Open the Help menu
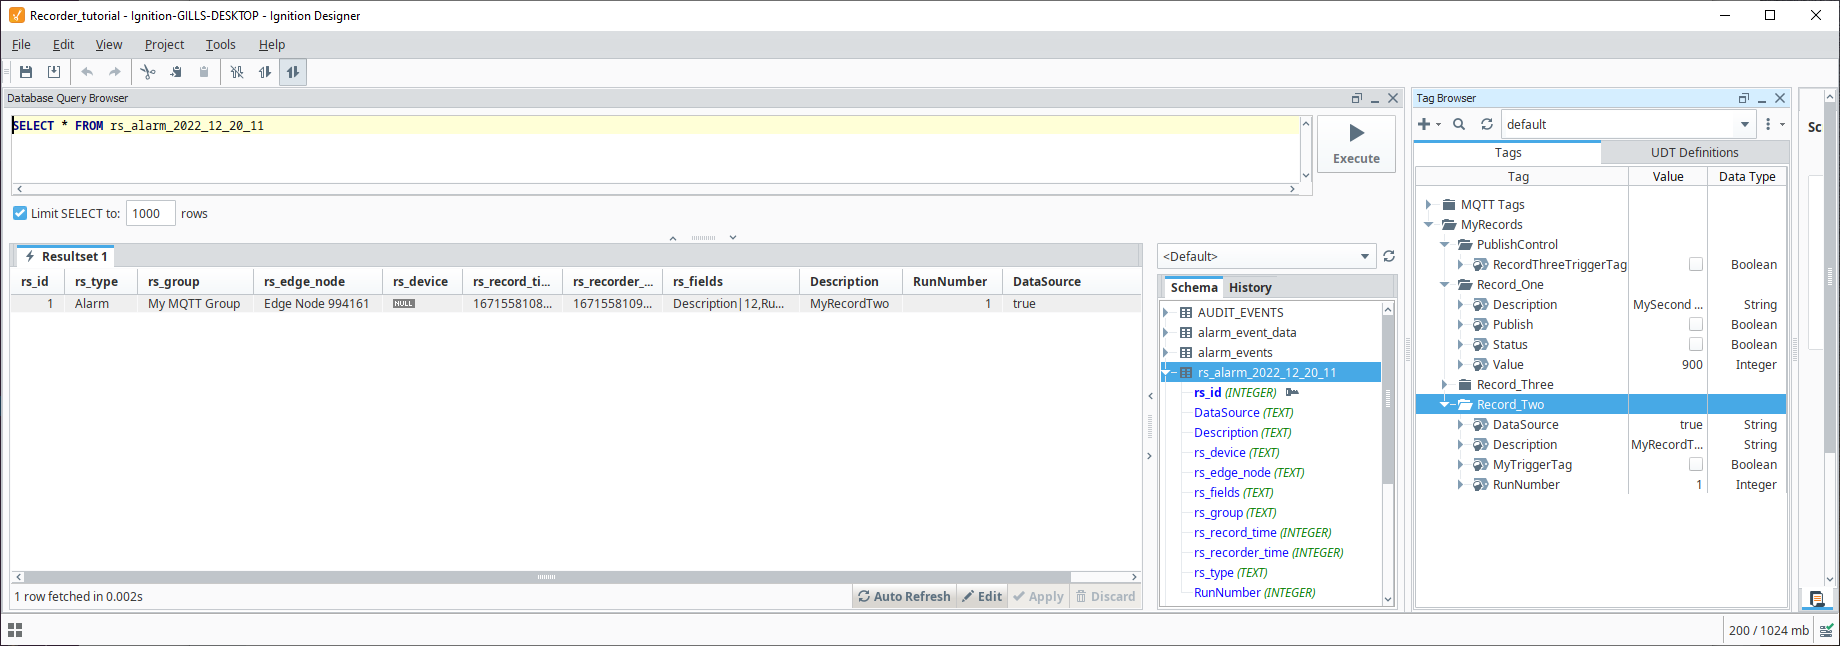The width and height of the screenshot is (1840, 646). [272, 45]
